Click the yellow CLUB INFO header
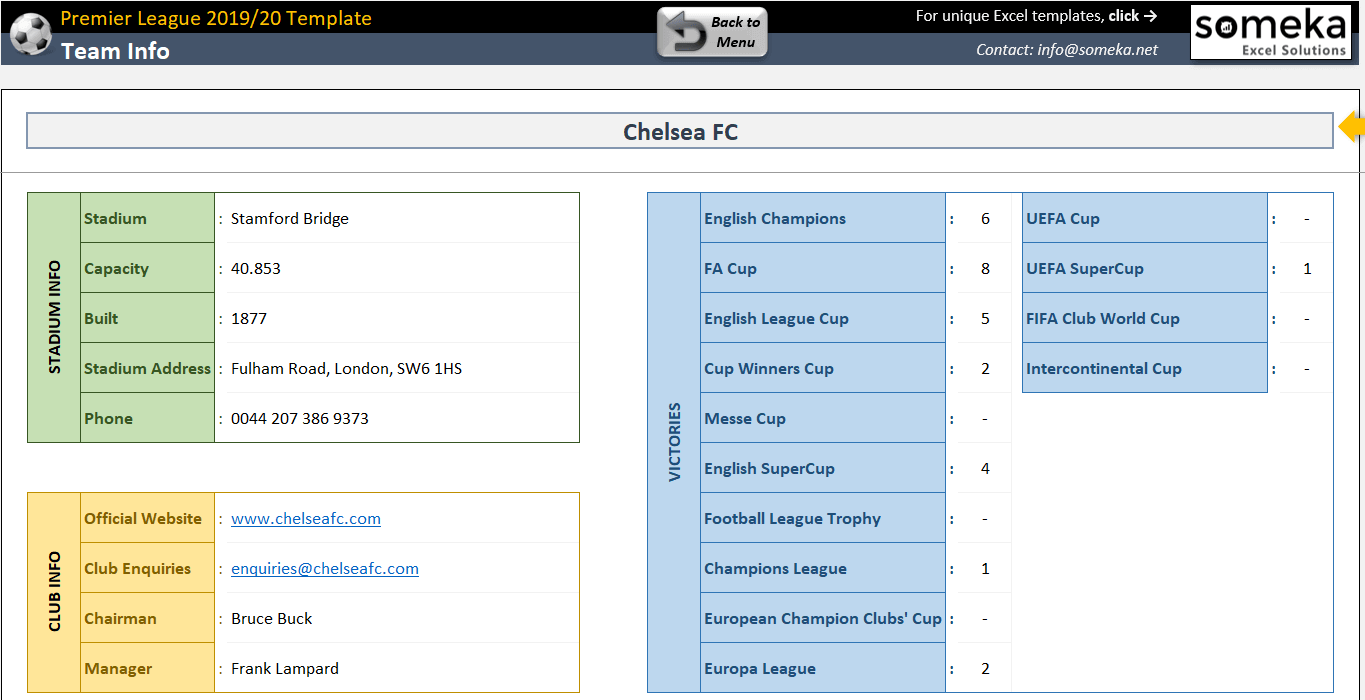The width and height of the screenshot is (1365, 700). (x=54, y=592)
